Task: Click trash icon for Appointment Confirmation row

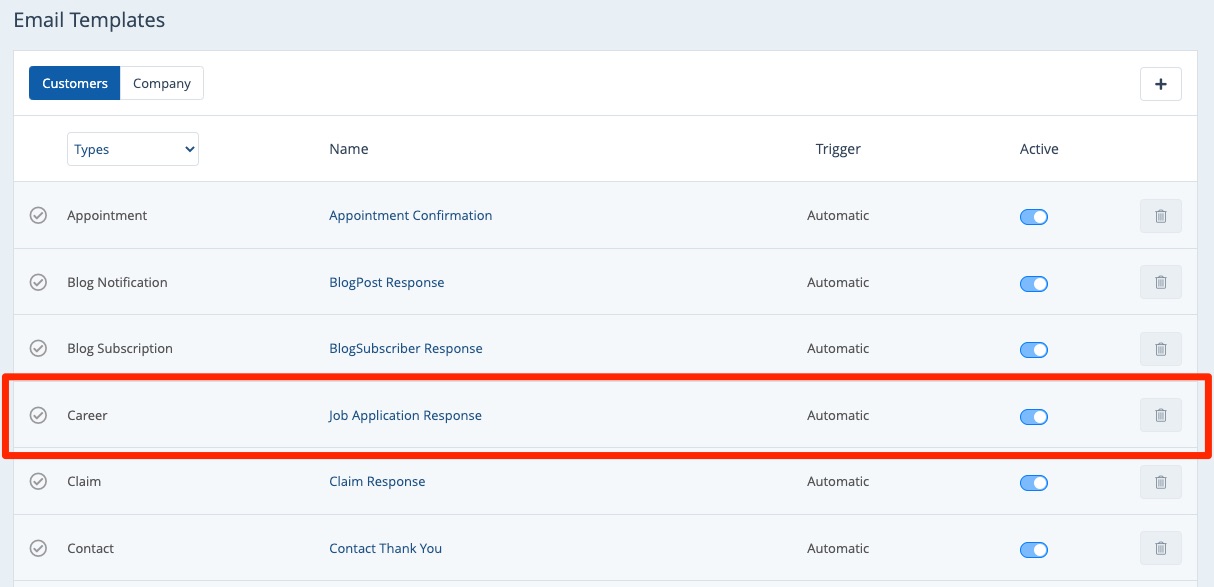Action: (1160, 216)
